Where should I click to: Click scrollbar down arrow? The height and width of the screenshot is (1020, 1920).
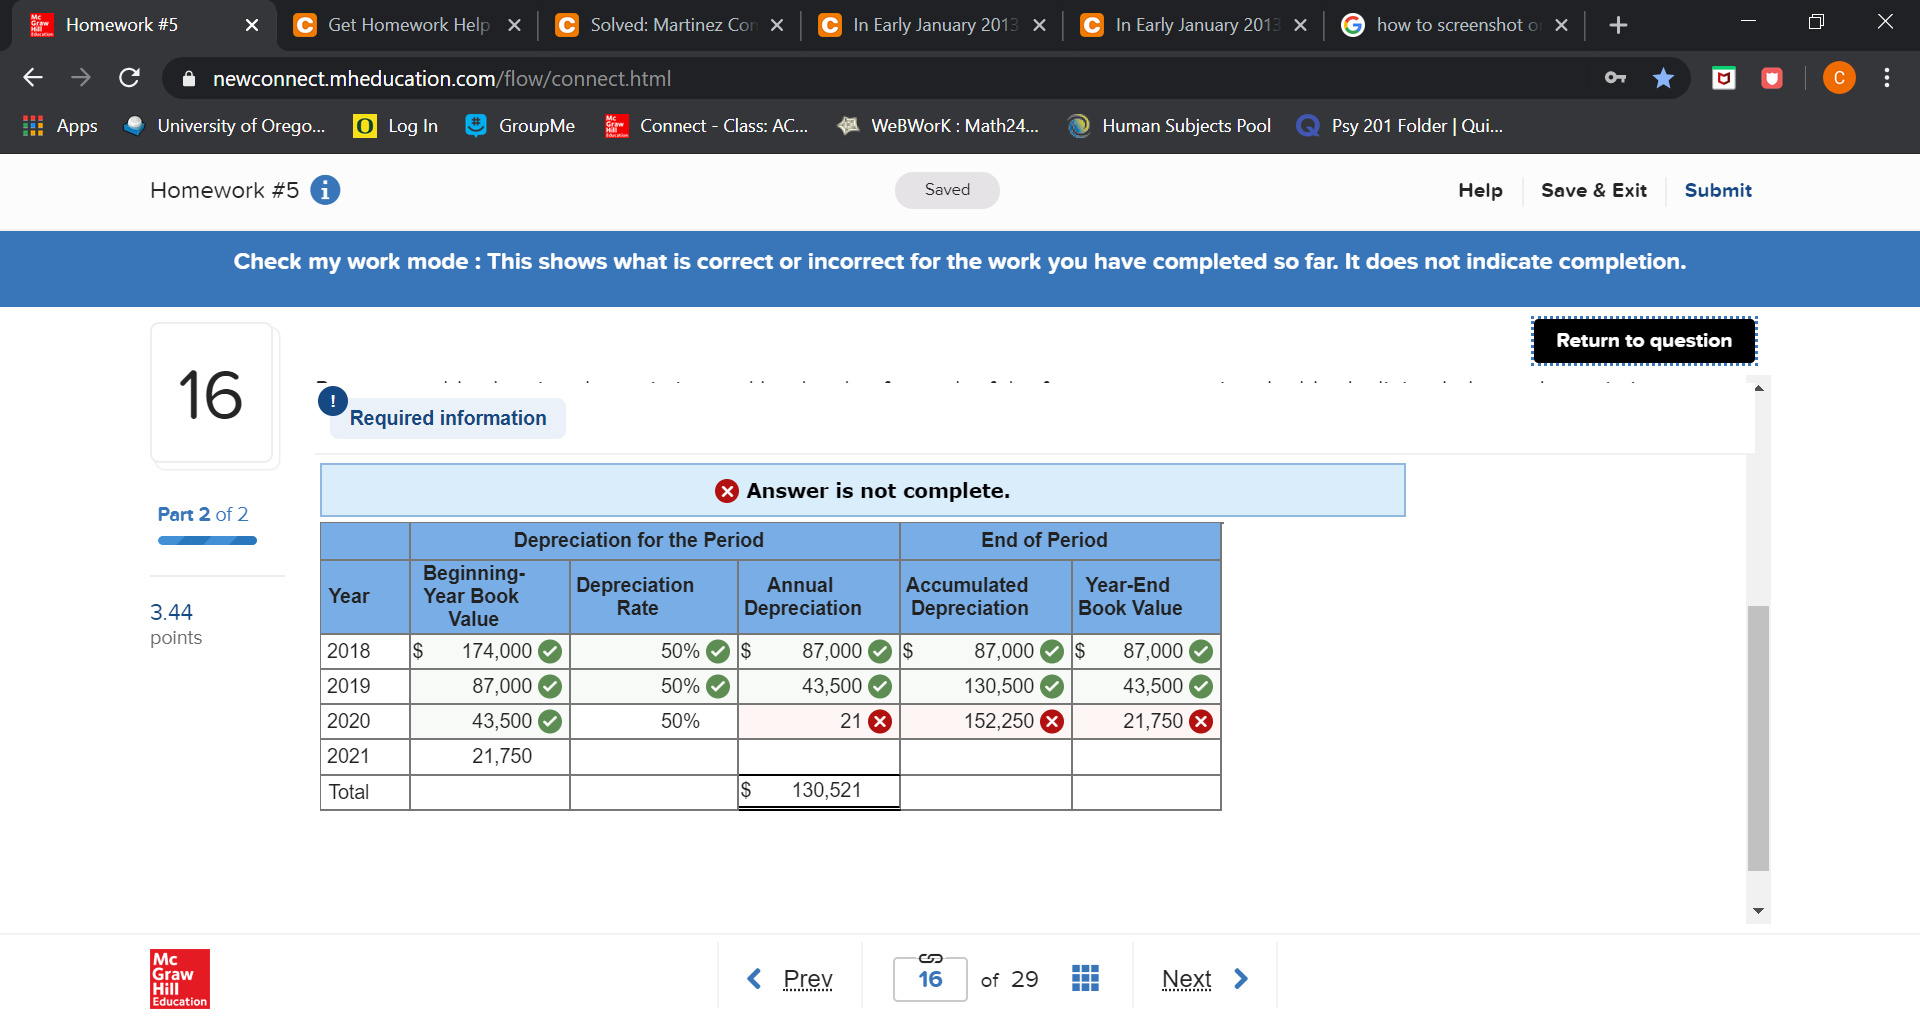[x=1758, y=911]
